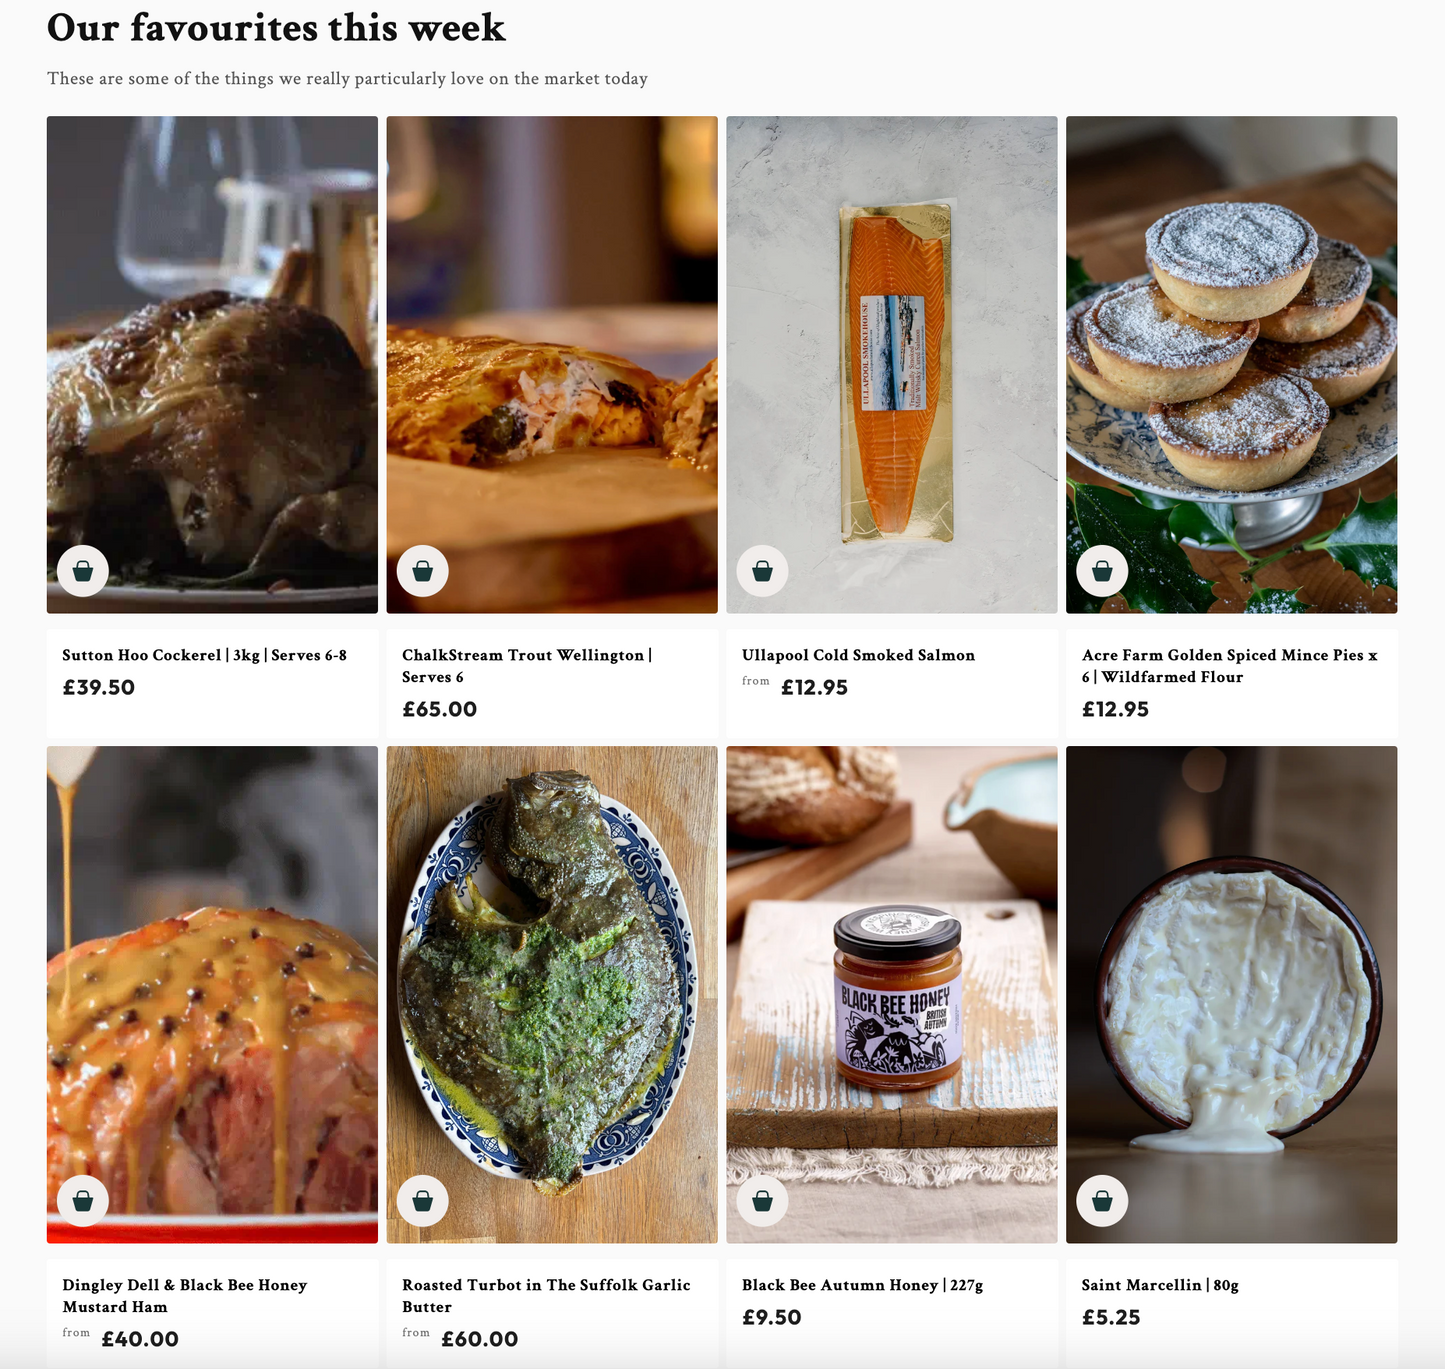This screenshot has height=1369, width=1445.
Task: Add ChalkStream Trout Wellington to basket
Action: click(x=423, y=571)
